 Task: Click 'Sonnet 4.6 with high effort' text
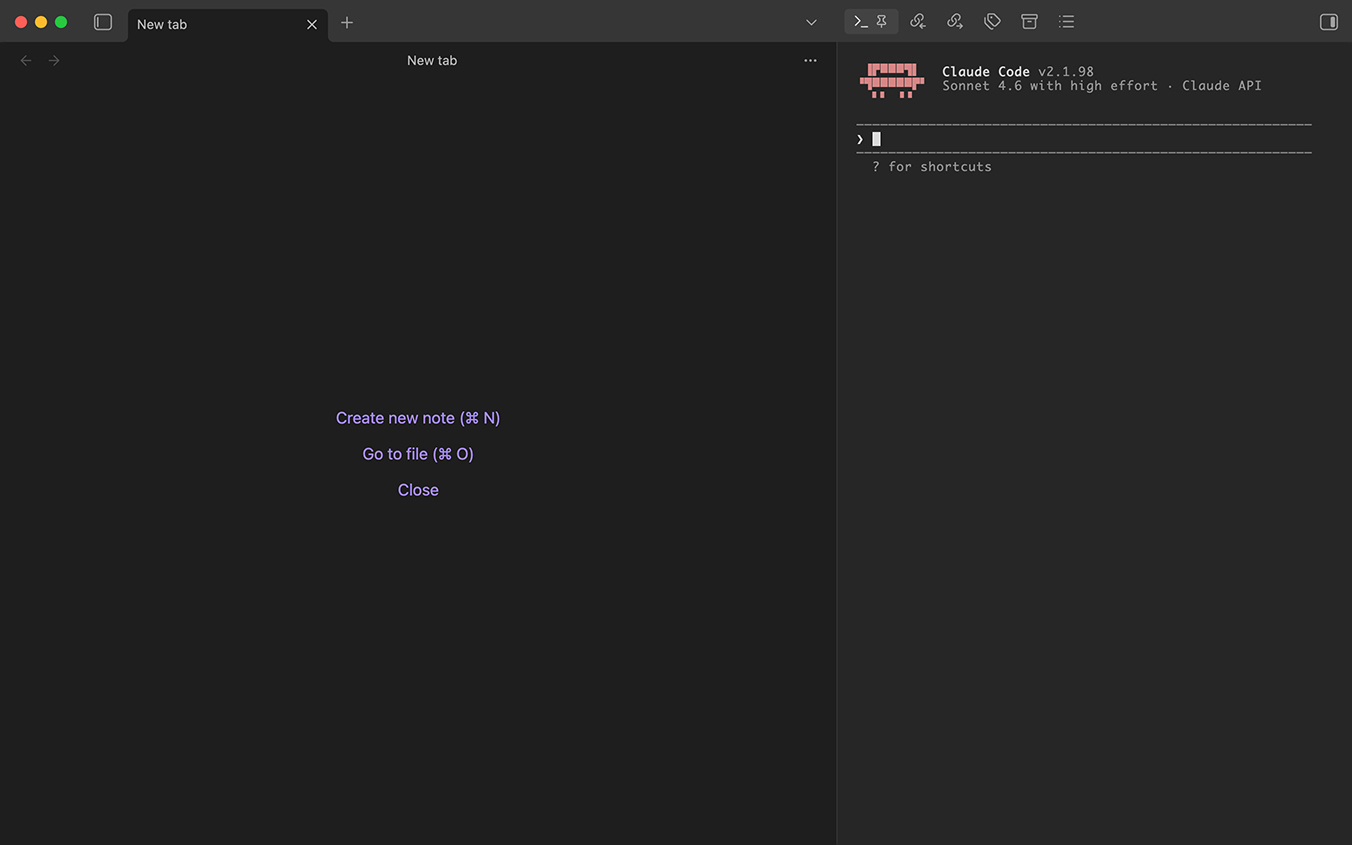[x=1050, y=86]
